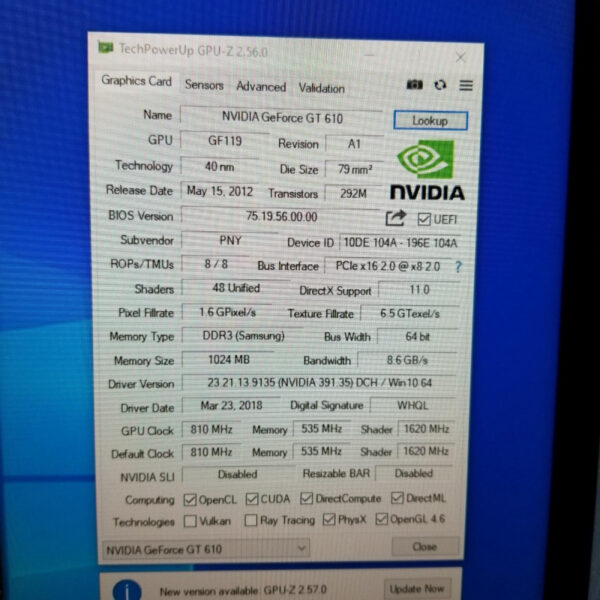
Task: Click the Revision value A1
Action: coord(354,144)
